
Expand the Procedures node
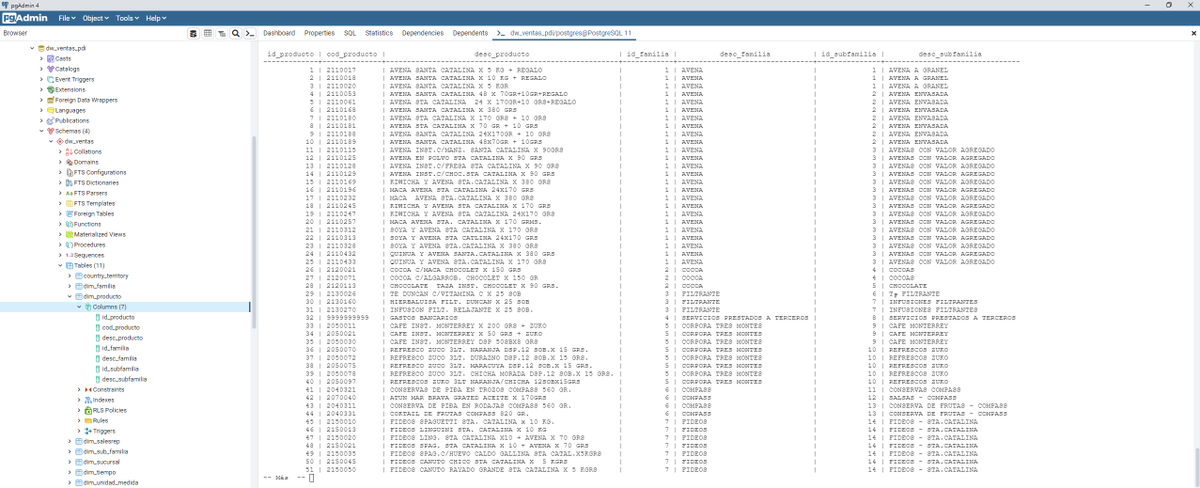(x=60, y=244)
